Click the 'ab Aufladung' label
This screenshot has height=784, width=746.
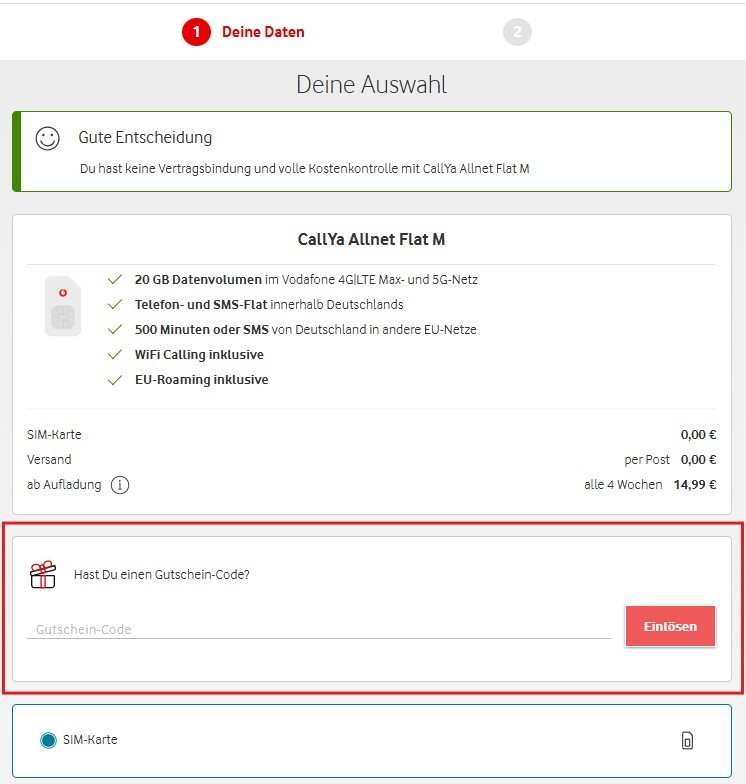[64, 484]
